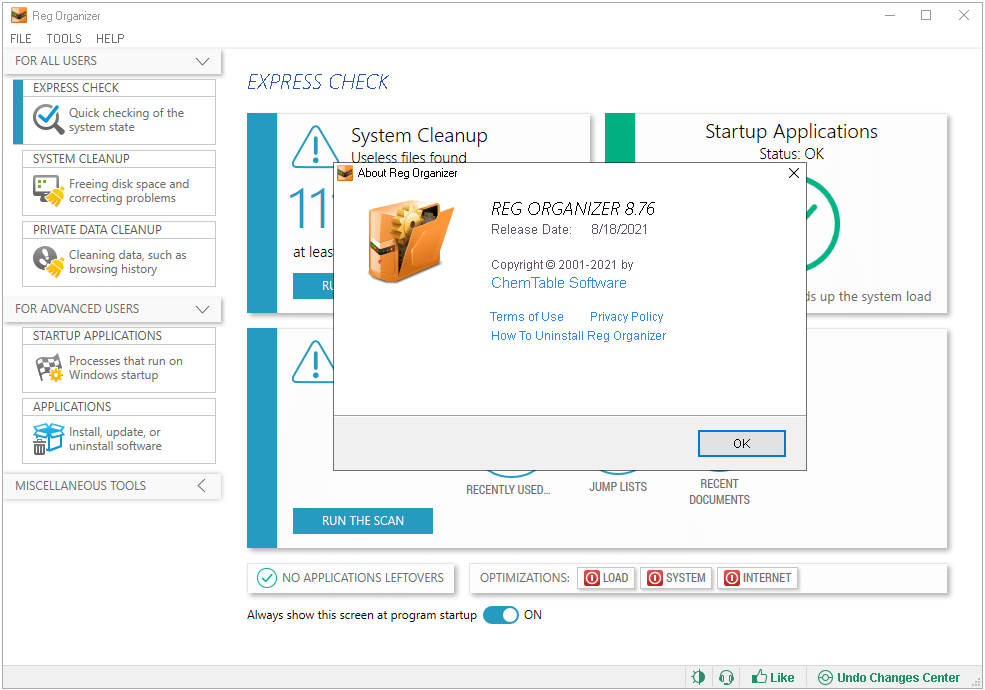Select the EXPRESS CHECK sidebar heading
This screenshot has height=690, width=985.
tap(76, 87)
